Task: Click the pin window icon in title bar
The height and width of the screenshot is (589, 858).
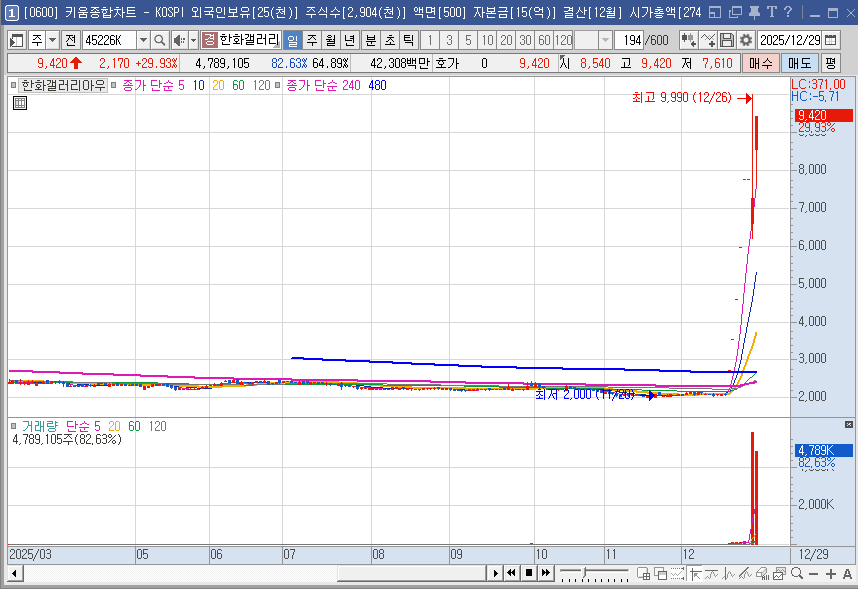Action: pos(754,12)
